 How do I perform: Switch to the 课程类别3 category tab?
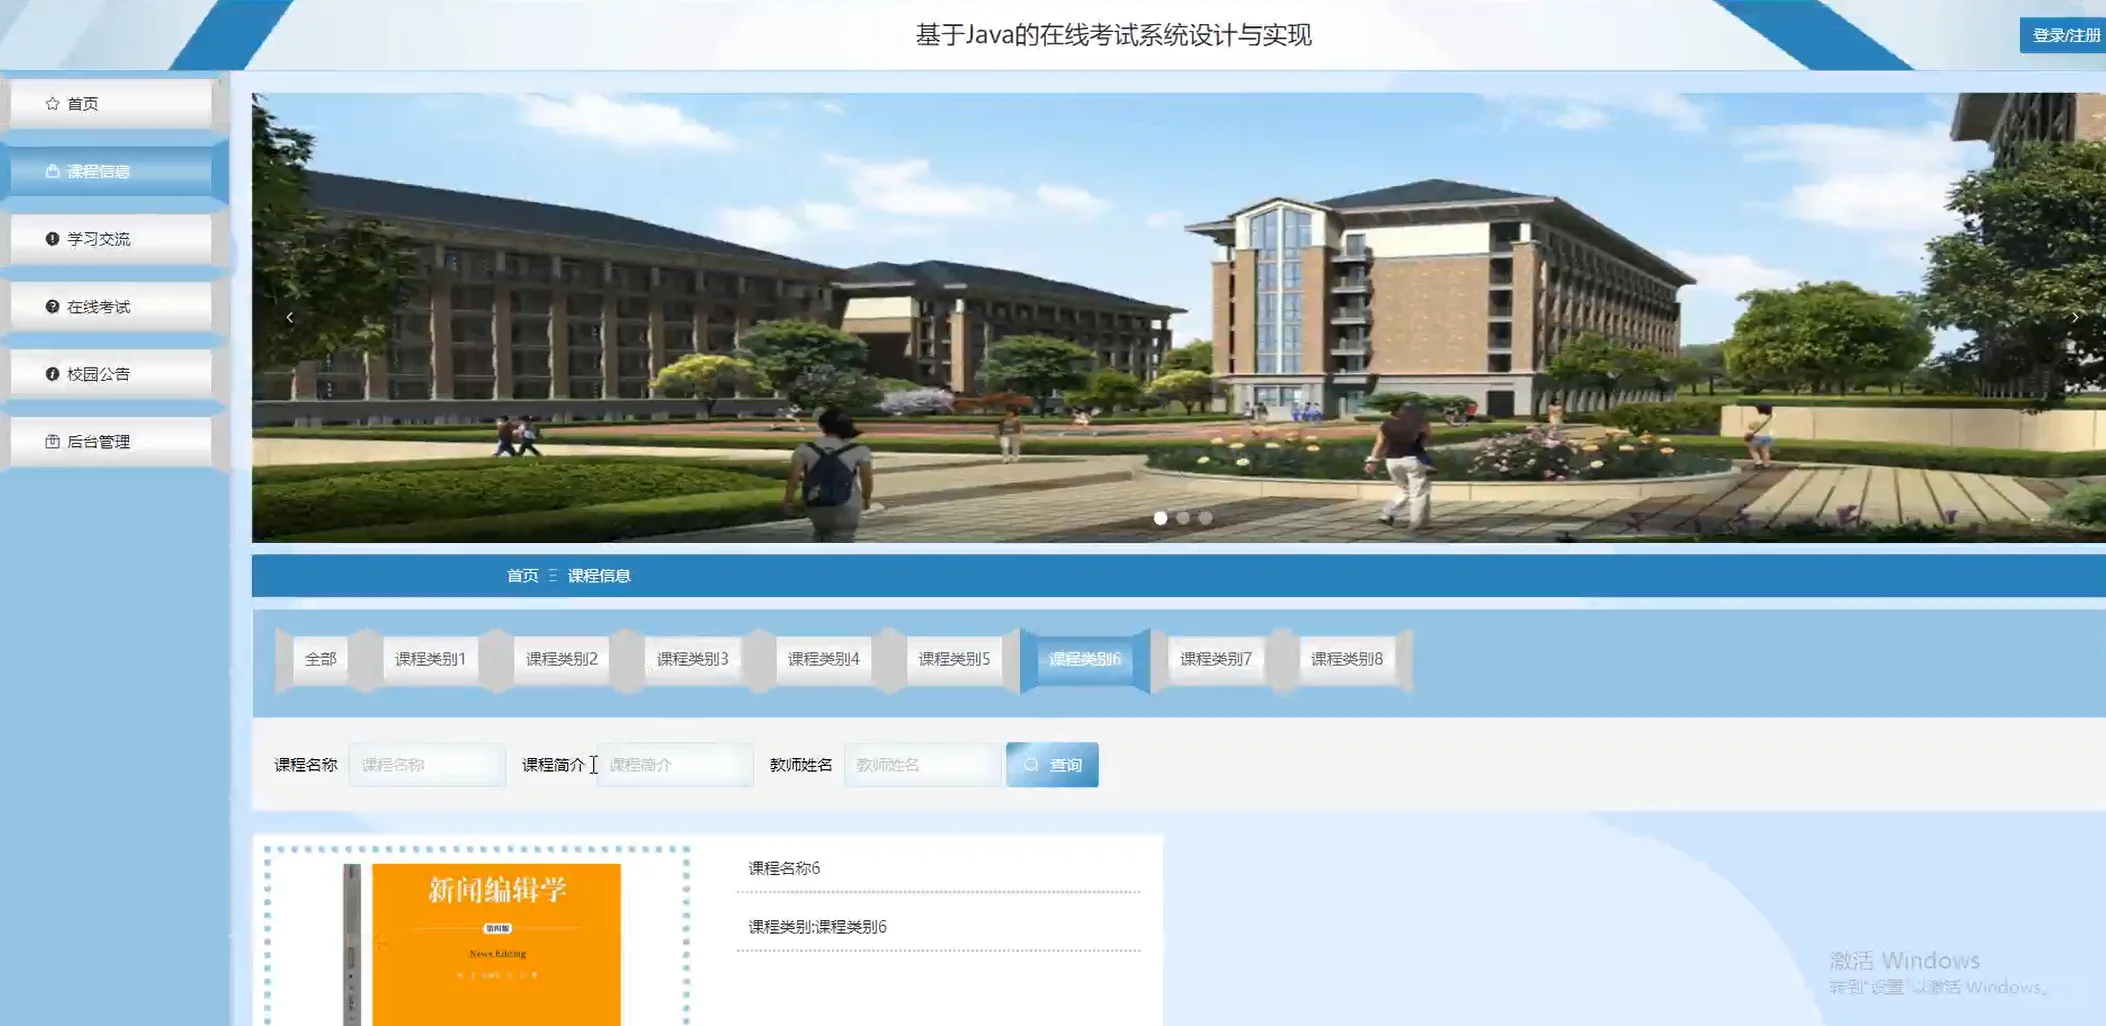[692, 659]
